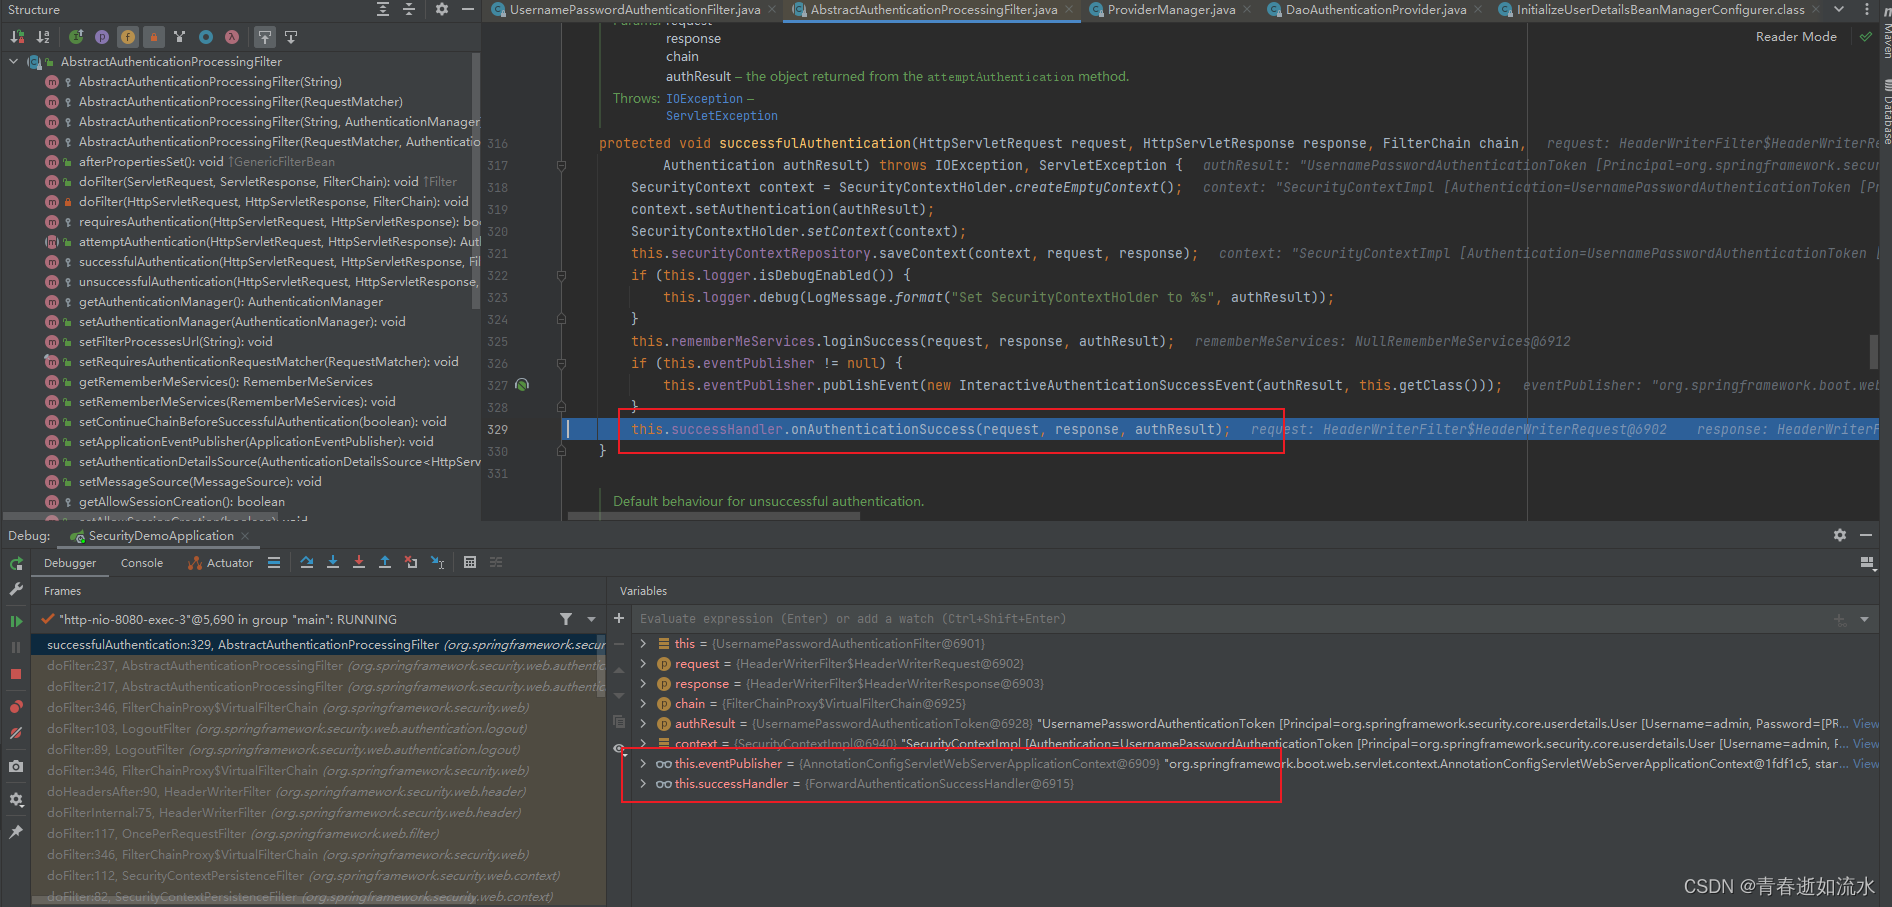Open debug sidebar settings gear

coord(16,800)
